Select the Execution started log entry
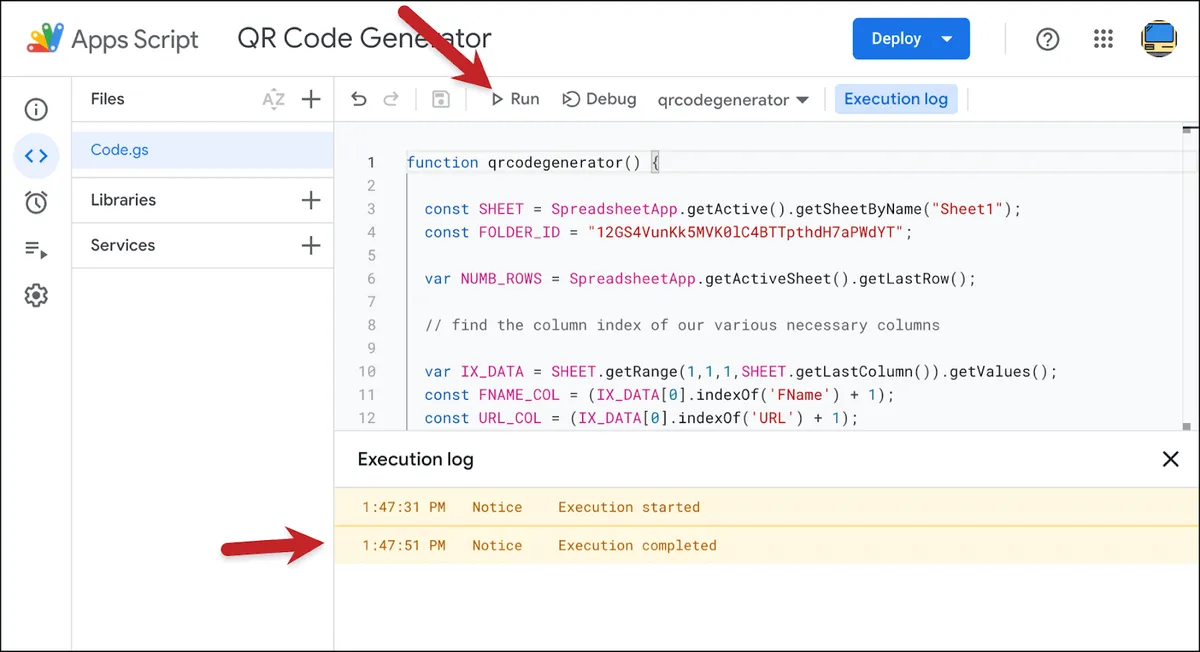1200x652 pixels. pyautogui.click(x=767, y=507)
